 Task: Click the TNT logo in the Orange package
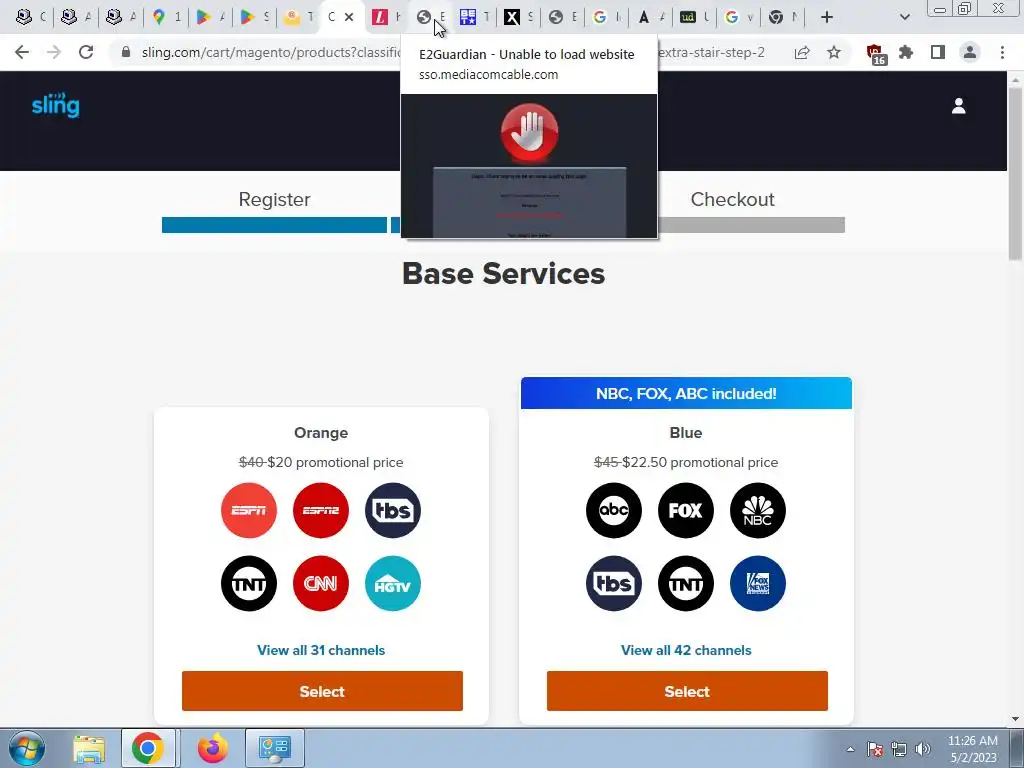click(x=249, y=583)
